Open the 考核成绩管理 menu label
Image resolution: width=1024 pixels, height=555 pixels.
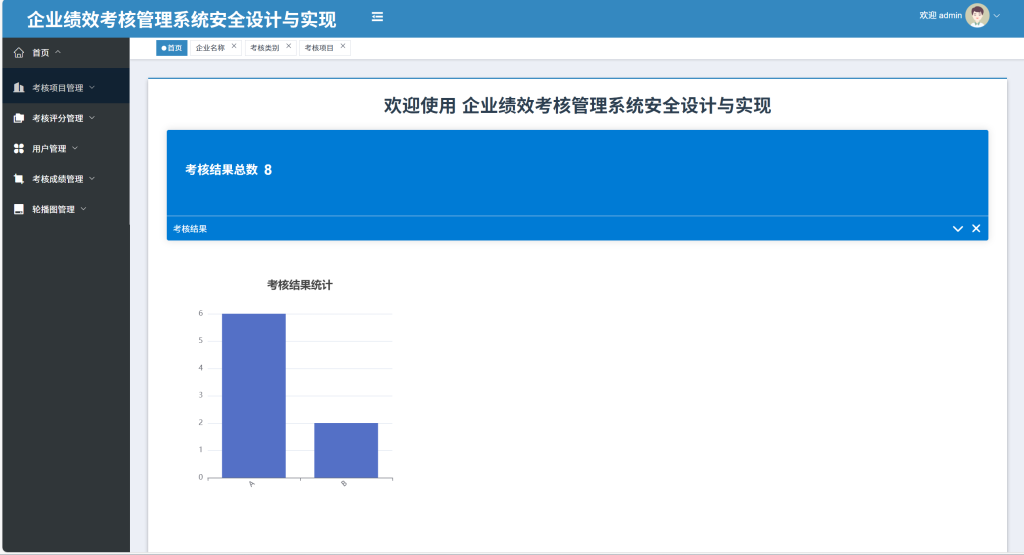[x=57, y=179]
